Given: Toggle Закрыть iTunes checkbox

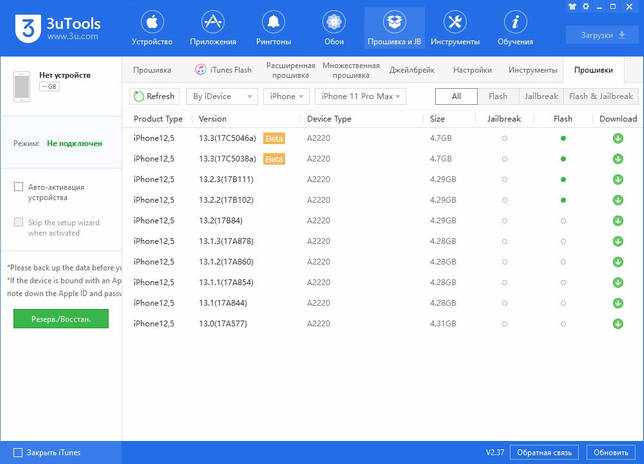Looking at the screenshot, I should click(x=18, y=453).
